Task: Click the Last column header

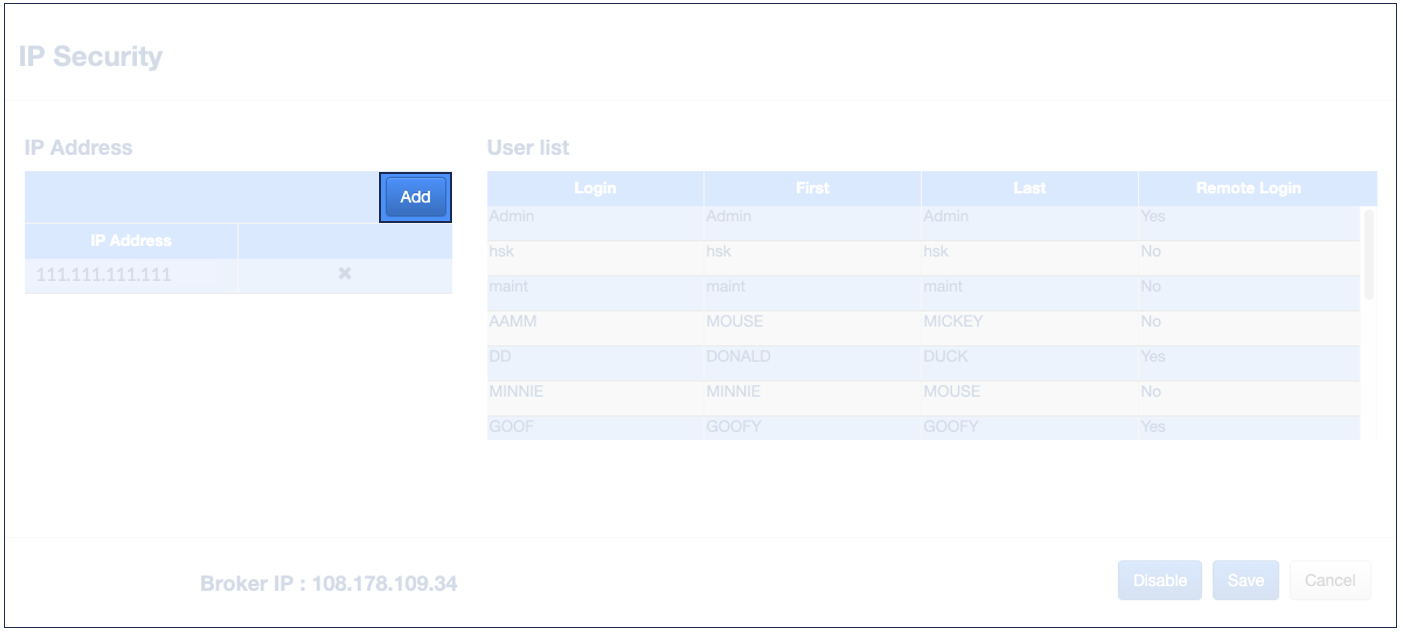Action: (x=1029, y=188)
